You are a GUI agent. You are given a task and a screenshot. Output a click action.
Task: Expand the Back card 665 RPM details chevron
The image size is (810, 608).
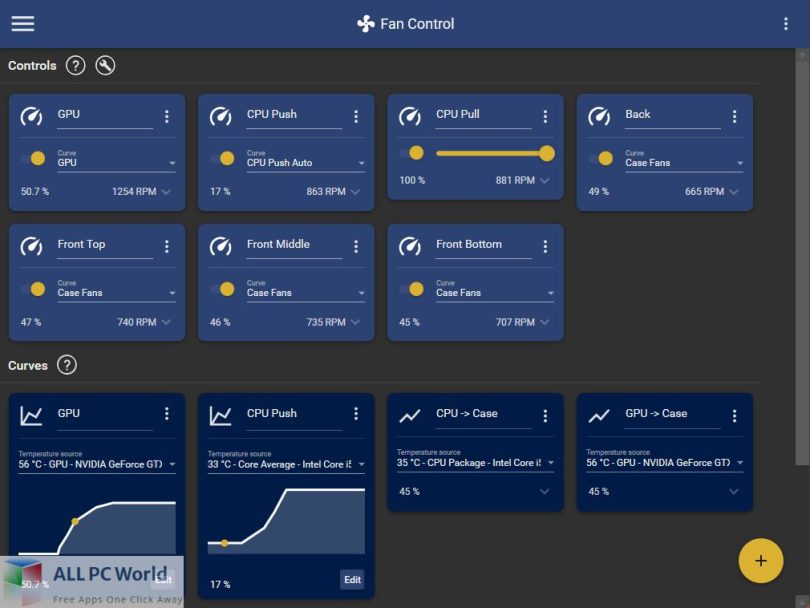coord(734,192)
